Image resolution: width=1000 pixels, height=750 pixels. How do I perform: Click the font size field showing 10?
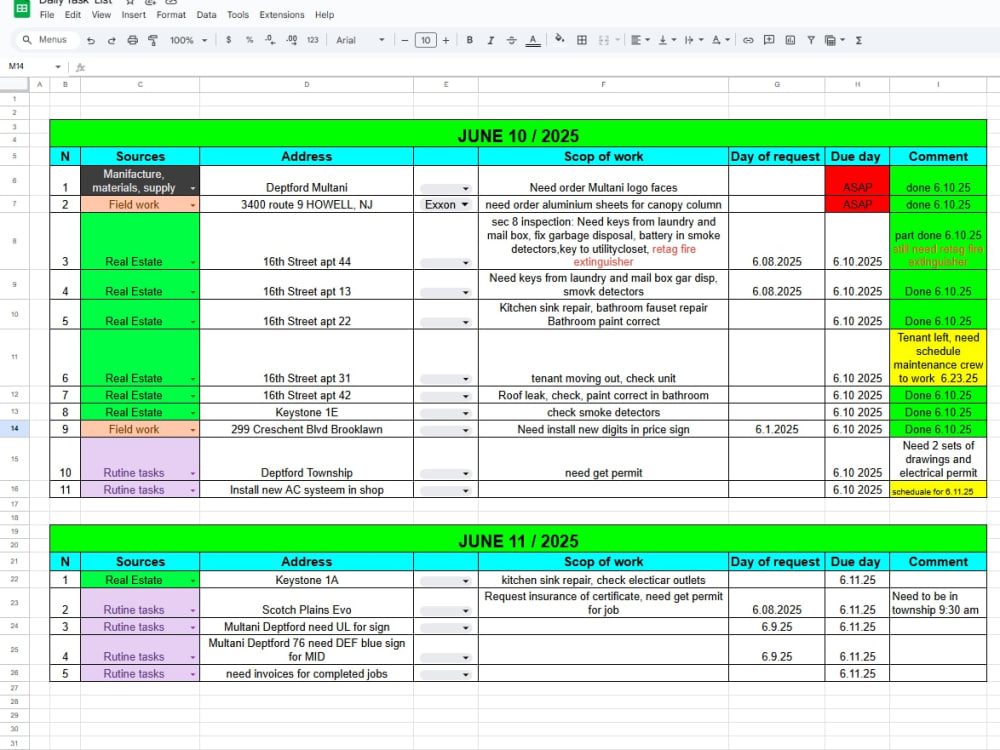click(425, 40)
